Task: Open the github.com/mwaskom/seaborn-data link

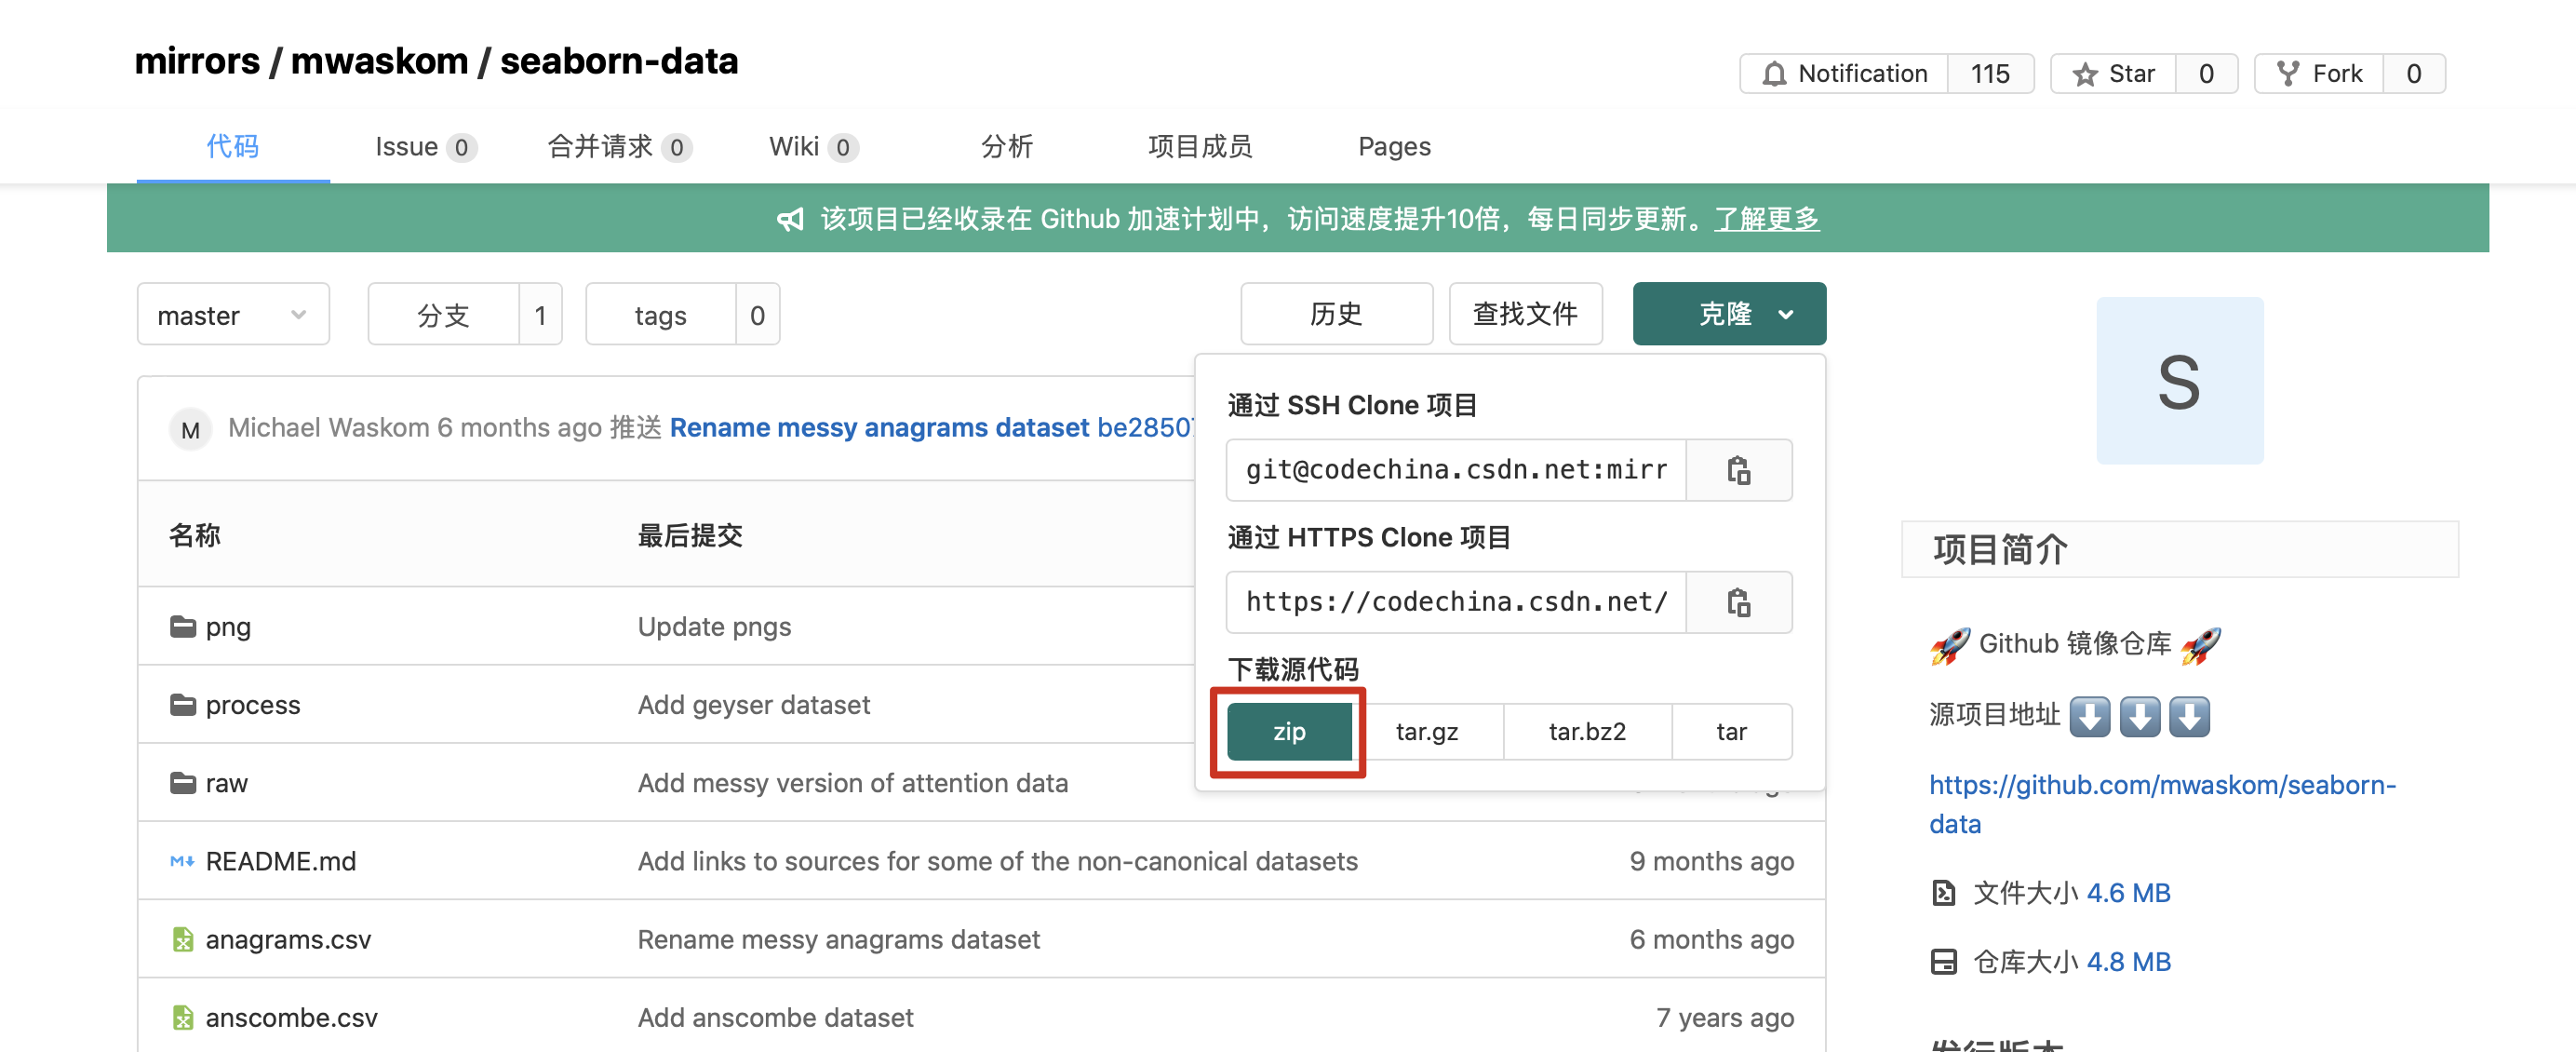Action: 2162,804
